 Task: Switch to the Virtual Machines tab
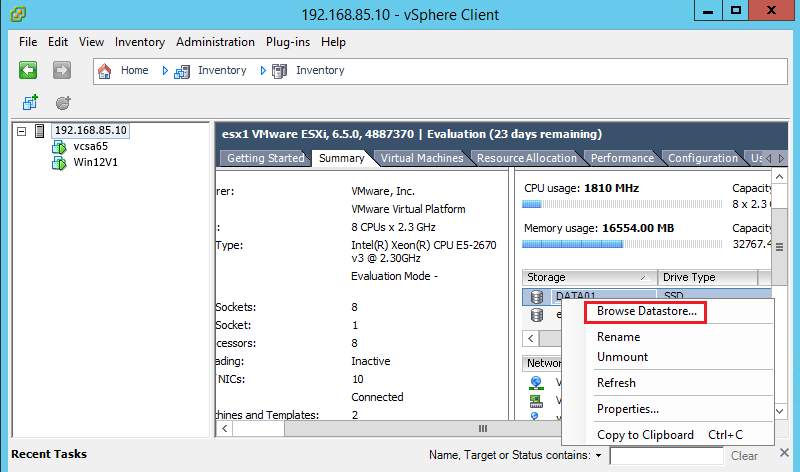tap(422, 158)
